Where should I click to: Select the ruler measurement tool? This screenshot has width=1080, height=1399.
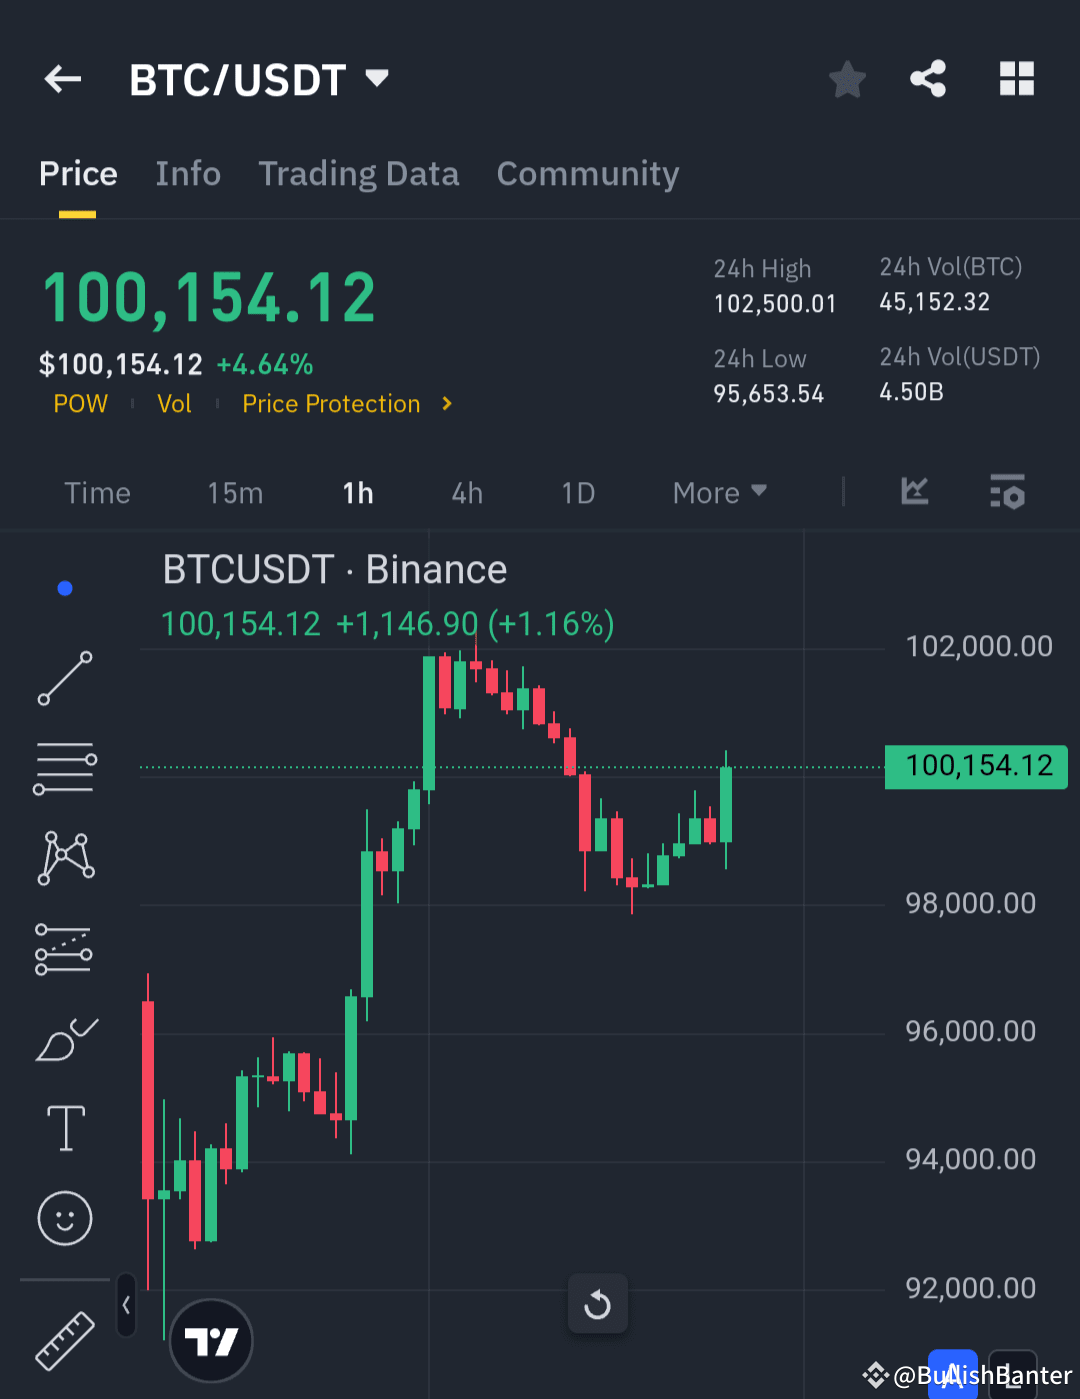64,1340
